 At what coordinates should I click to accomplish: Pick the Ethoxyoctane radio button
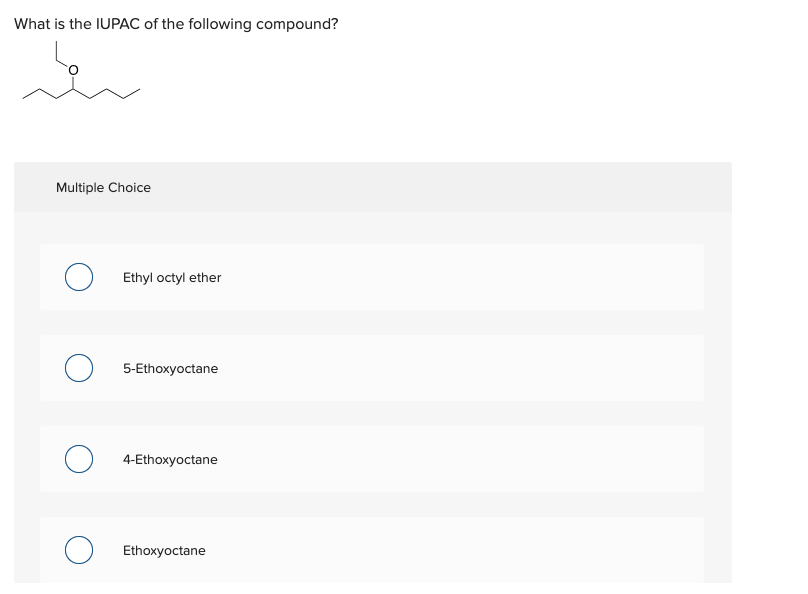pos(79,549)
